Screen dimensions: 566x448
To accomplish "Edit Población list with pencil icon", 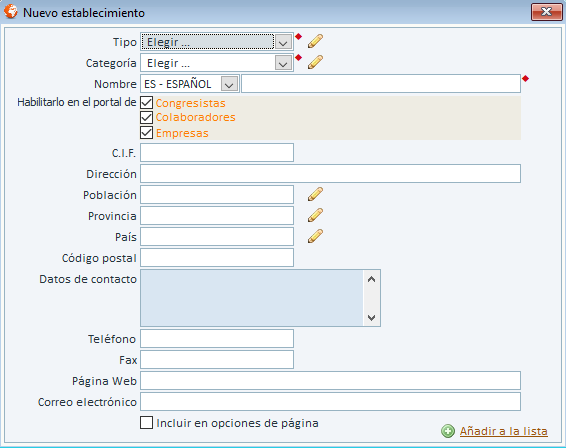I will [x=315, y=194].
